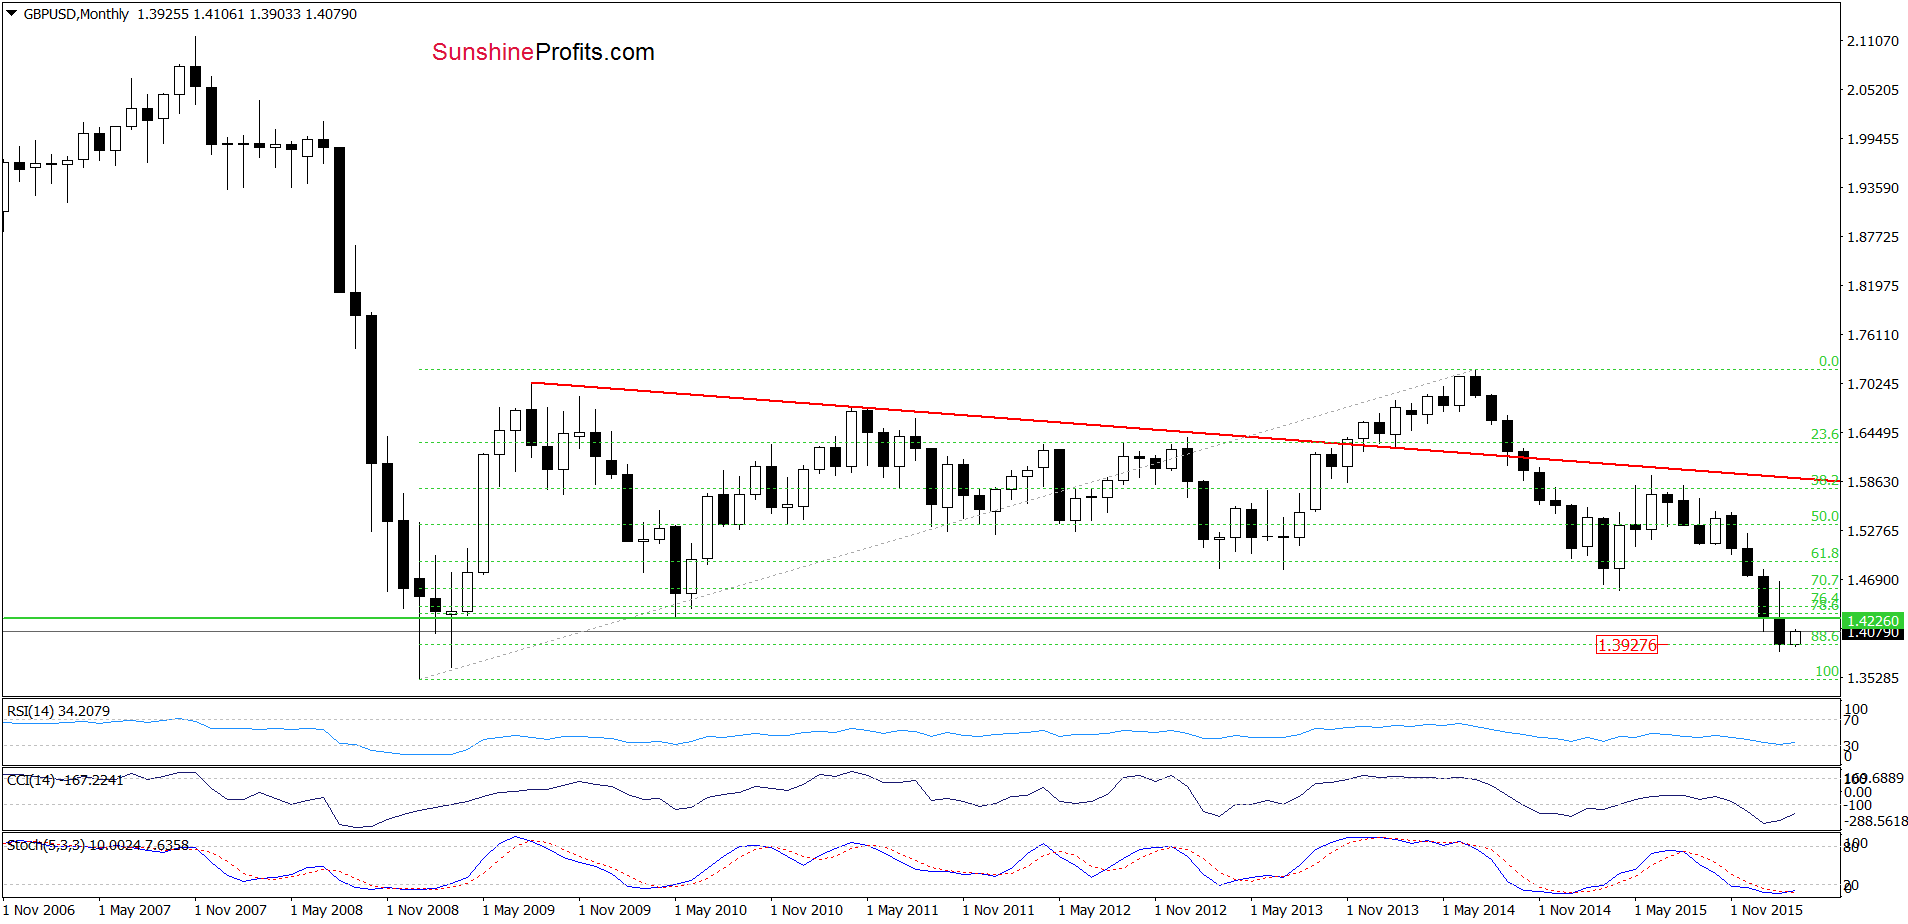1908x924 pixels.
Task: Click the 0.0 Fibonacci level label
Action: point(1829,361)
